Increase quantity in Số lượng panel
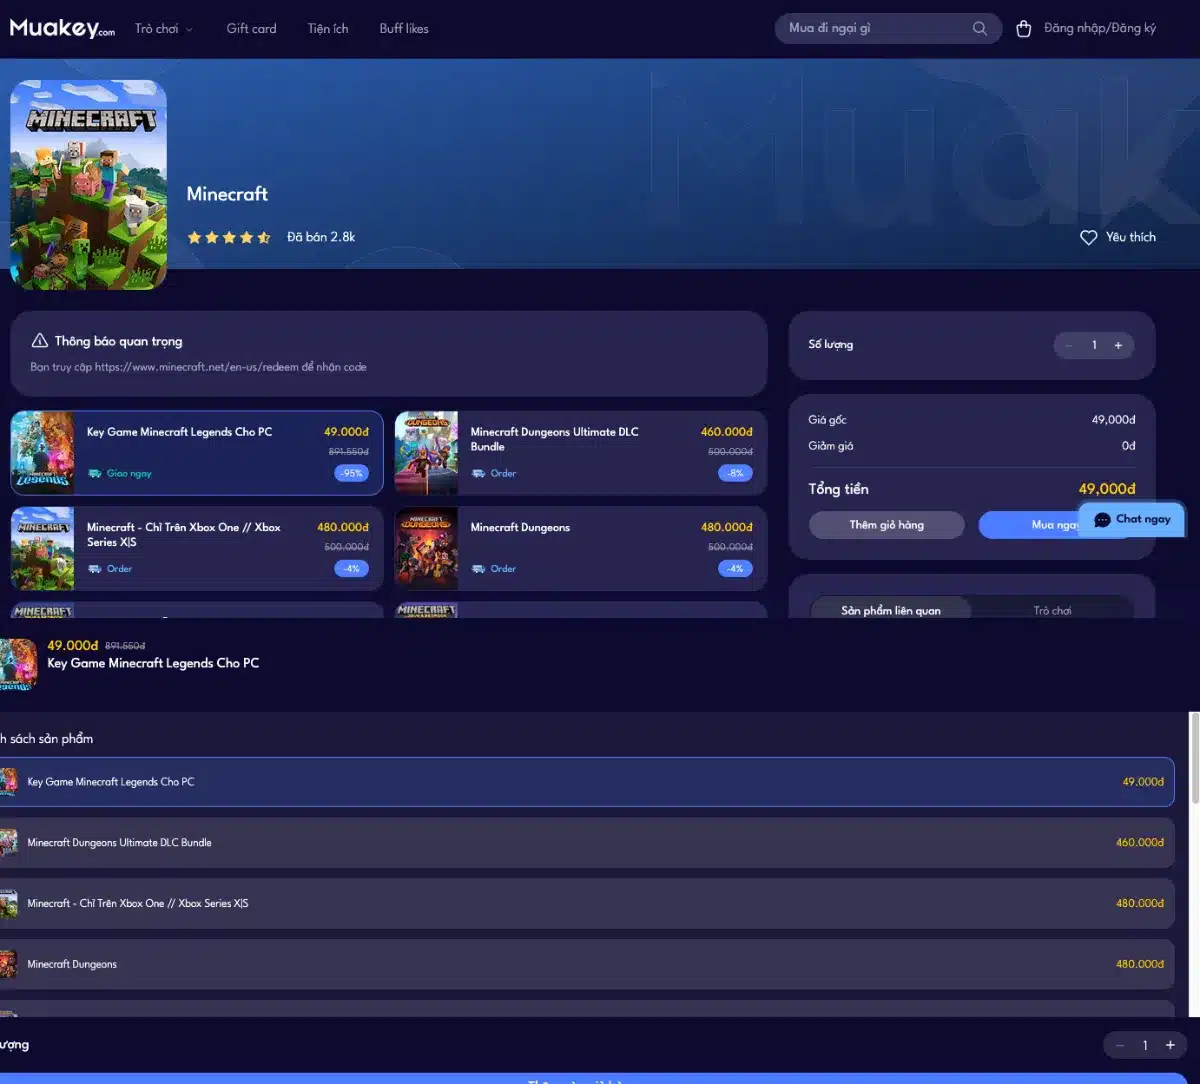 pos(1118,345)
